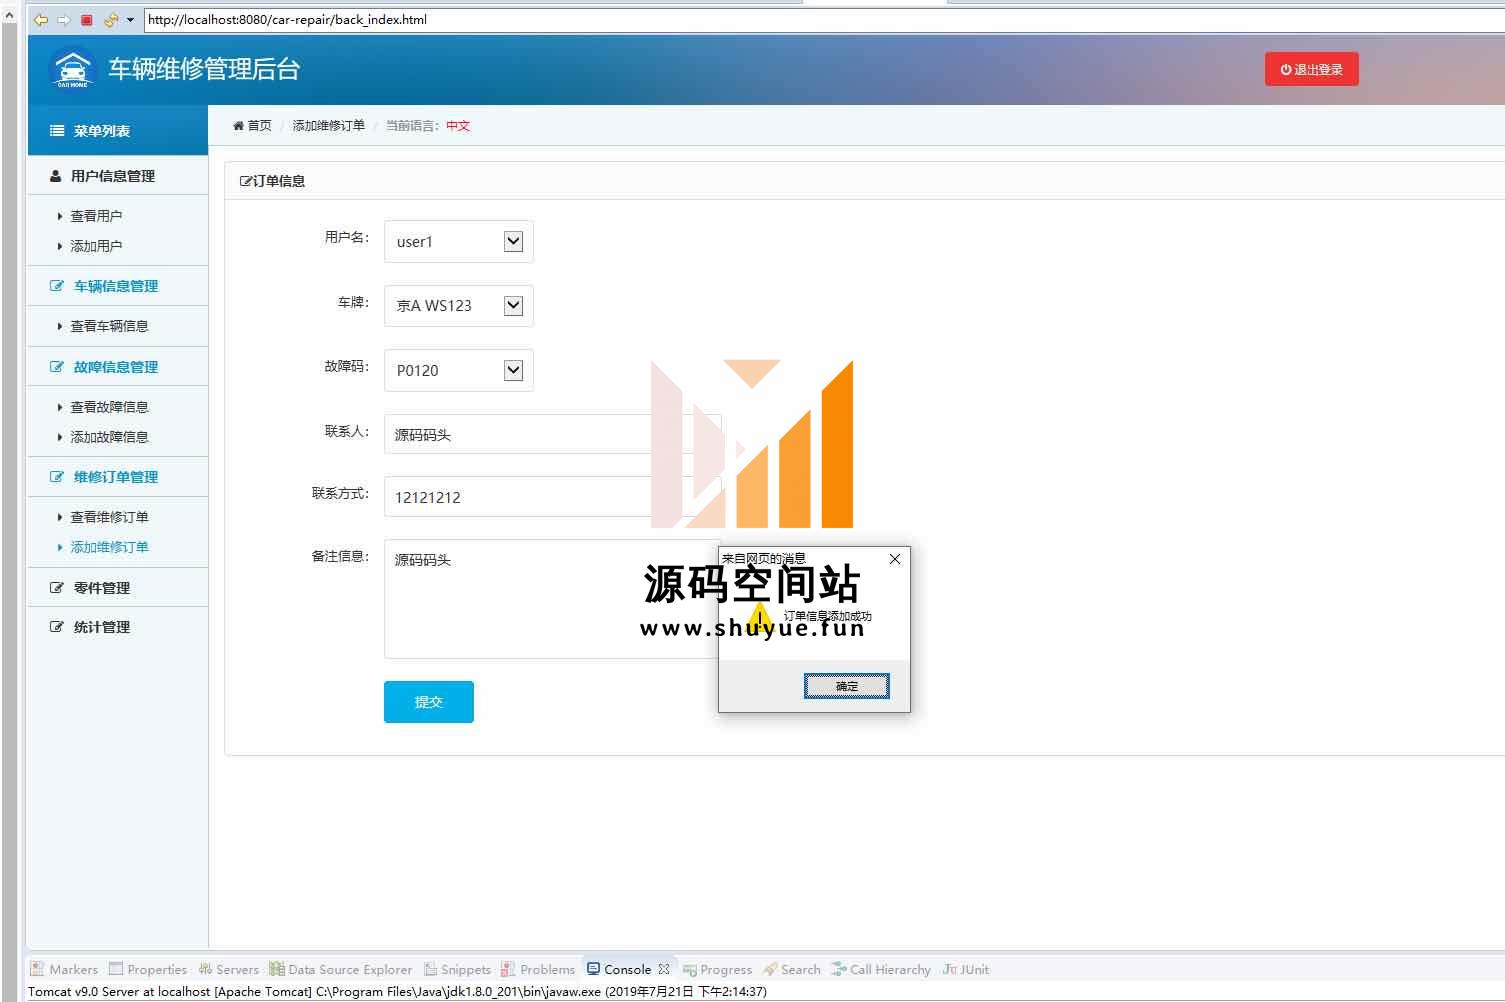Expand the 统计管理 menu section
Screen dimensions: 1505x1002
(x=102, y=627)
